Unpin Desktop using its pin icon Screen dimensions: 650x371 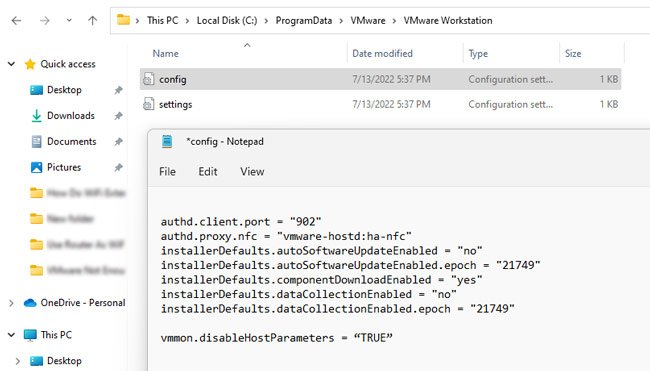119,90
